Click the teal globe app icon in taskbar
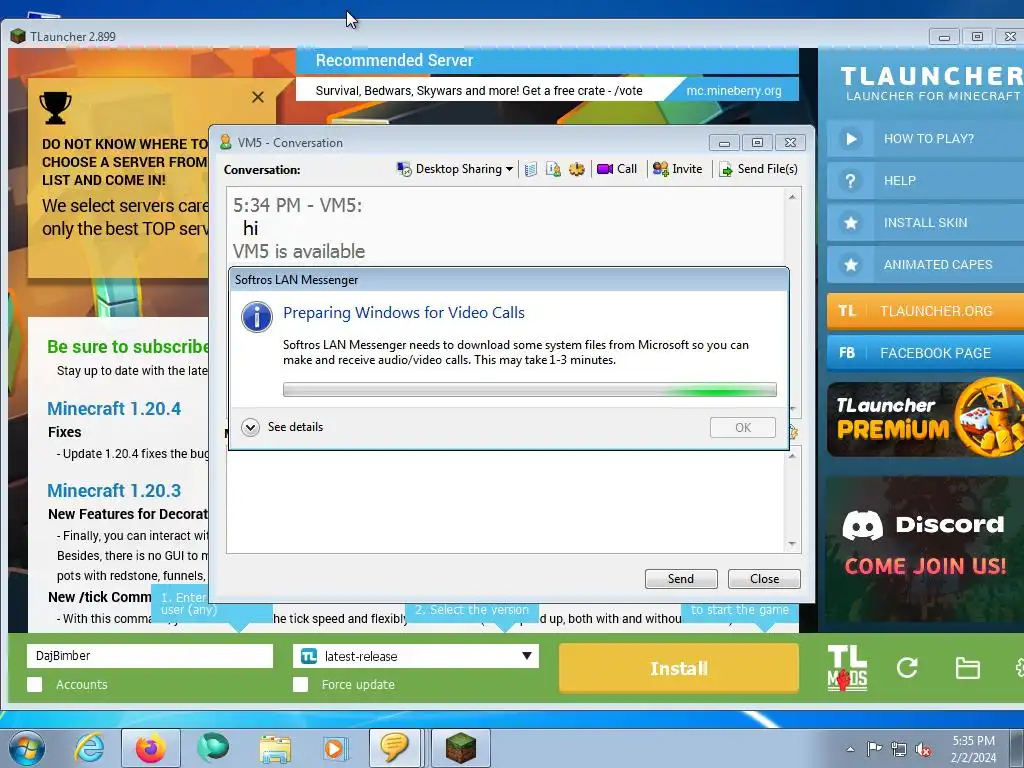 click(x=213, y=748)
